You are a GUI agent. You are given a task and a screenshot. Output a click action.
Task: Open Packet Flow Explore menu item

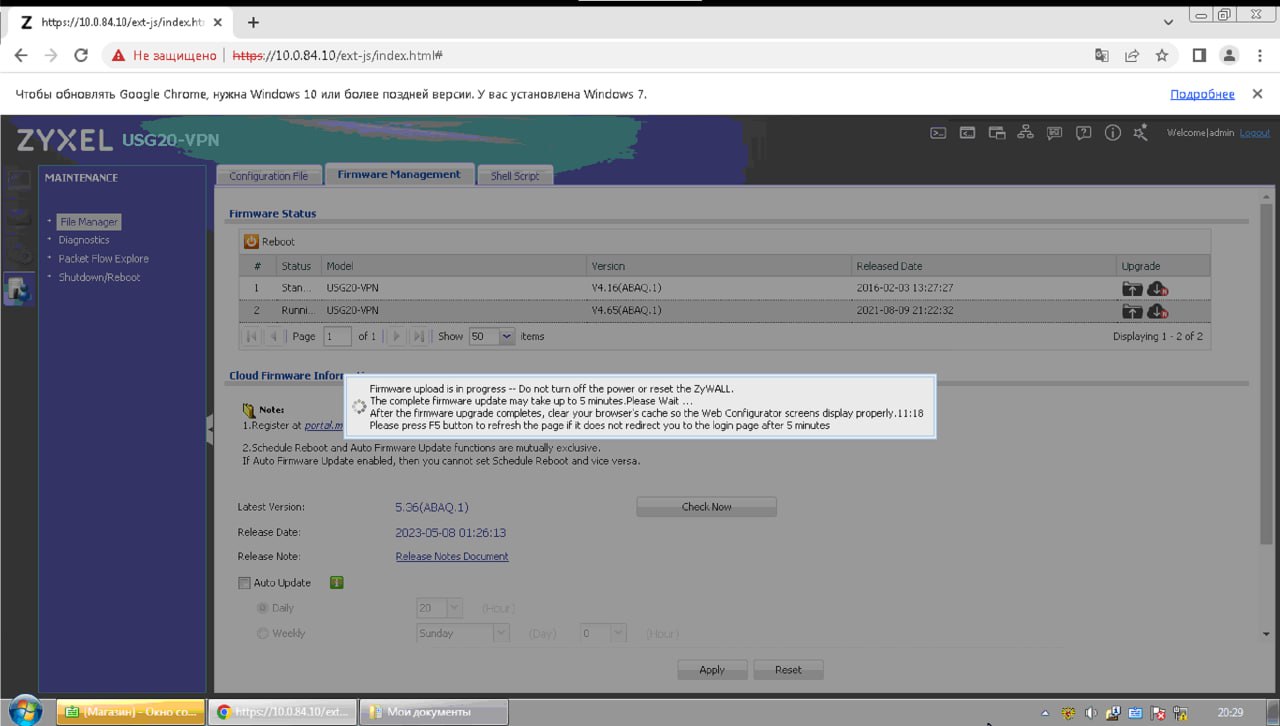coord(103,259)
